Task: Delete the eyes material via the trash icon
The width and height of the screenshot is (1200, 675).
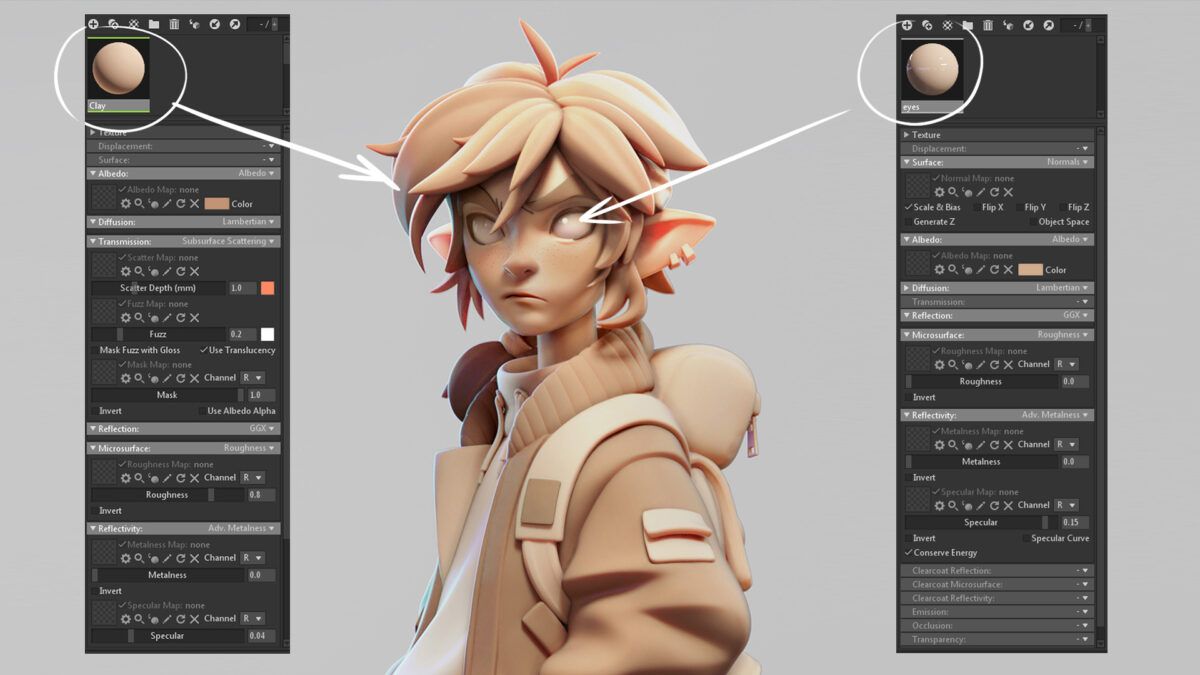Action: pyautogui.click(x=988, y=25)
